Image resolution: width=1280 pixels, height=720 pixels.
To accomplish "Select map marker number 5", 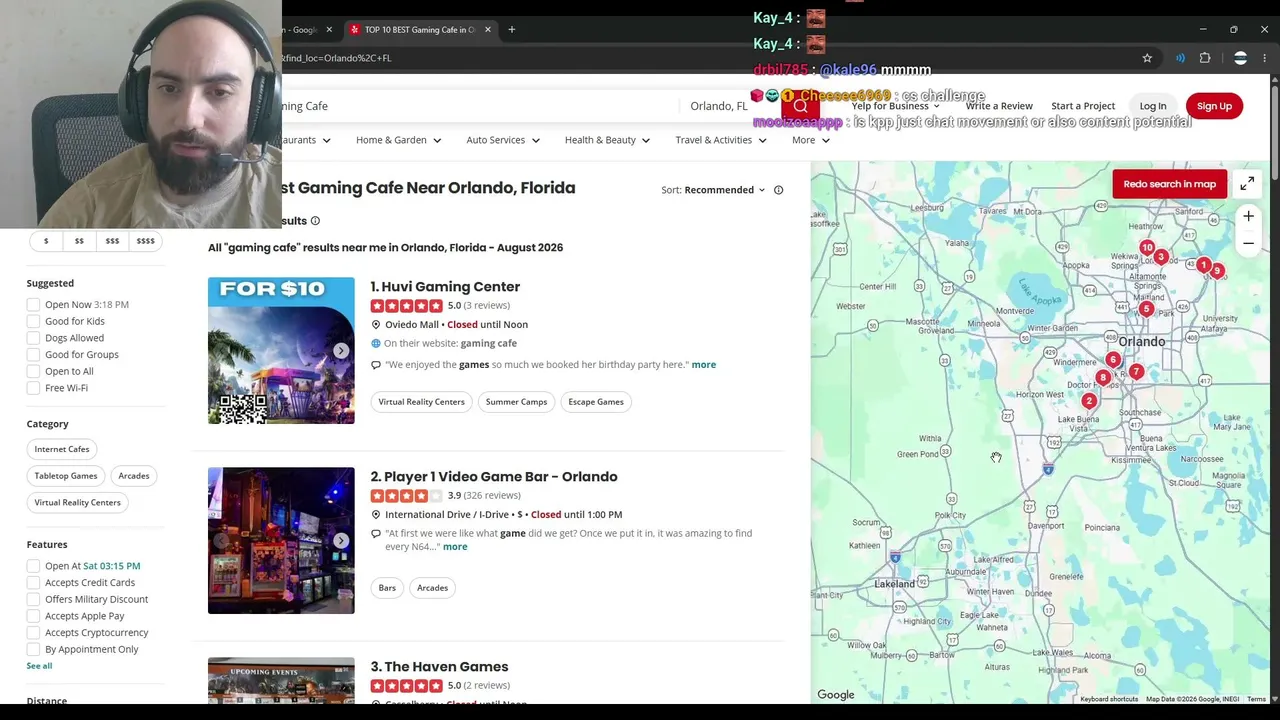I will 1146,310.
